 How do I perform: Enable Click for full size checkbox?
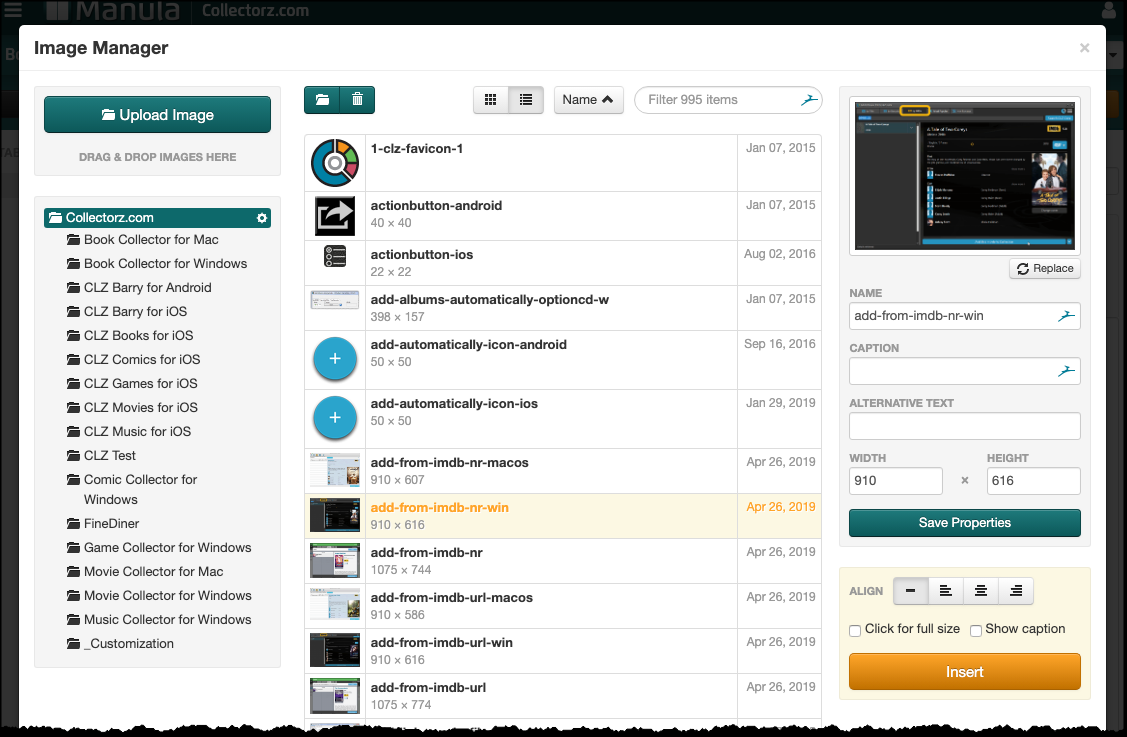click(x=855, y=631)
